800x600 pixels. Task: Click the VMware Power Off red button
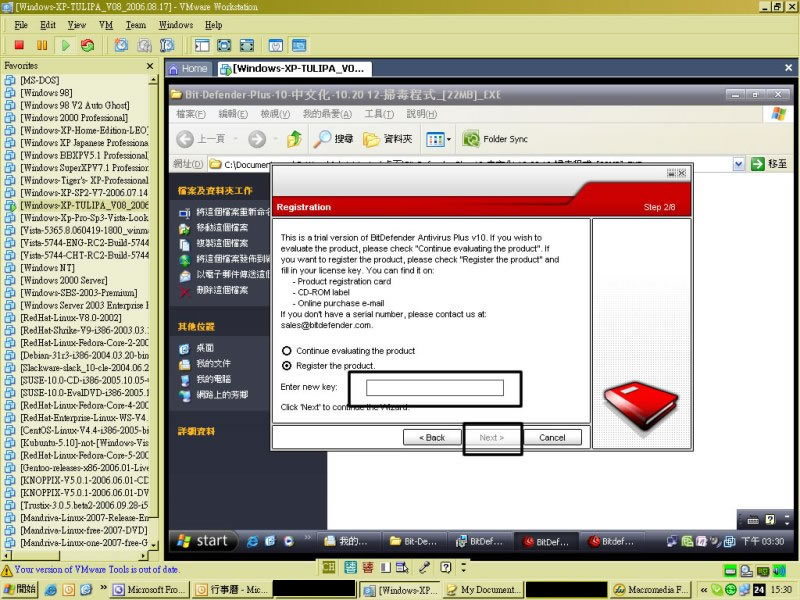tap(19, 45)
